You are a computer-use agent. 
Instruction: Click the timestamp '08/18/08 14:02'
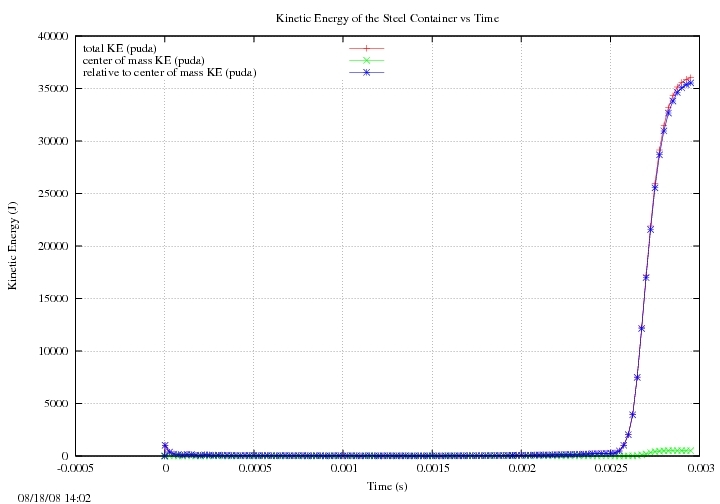coord(54,498)
